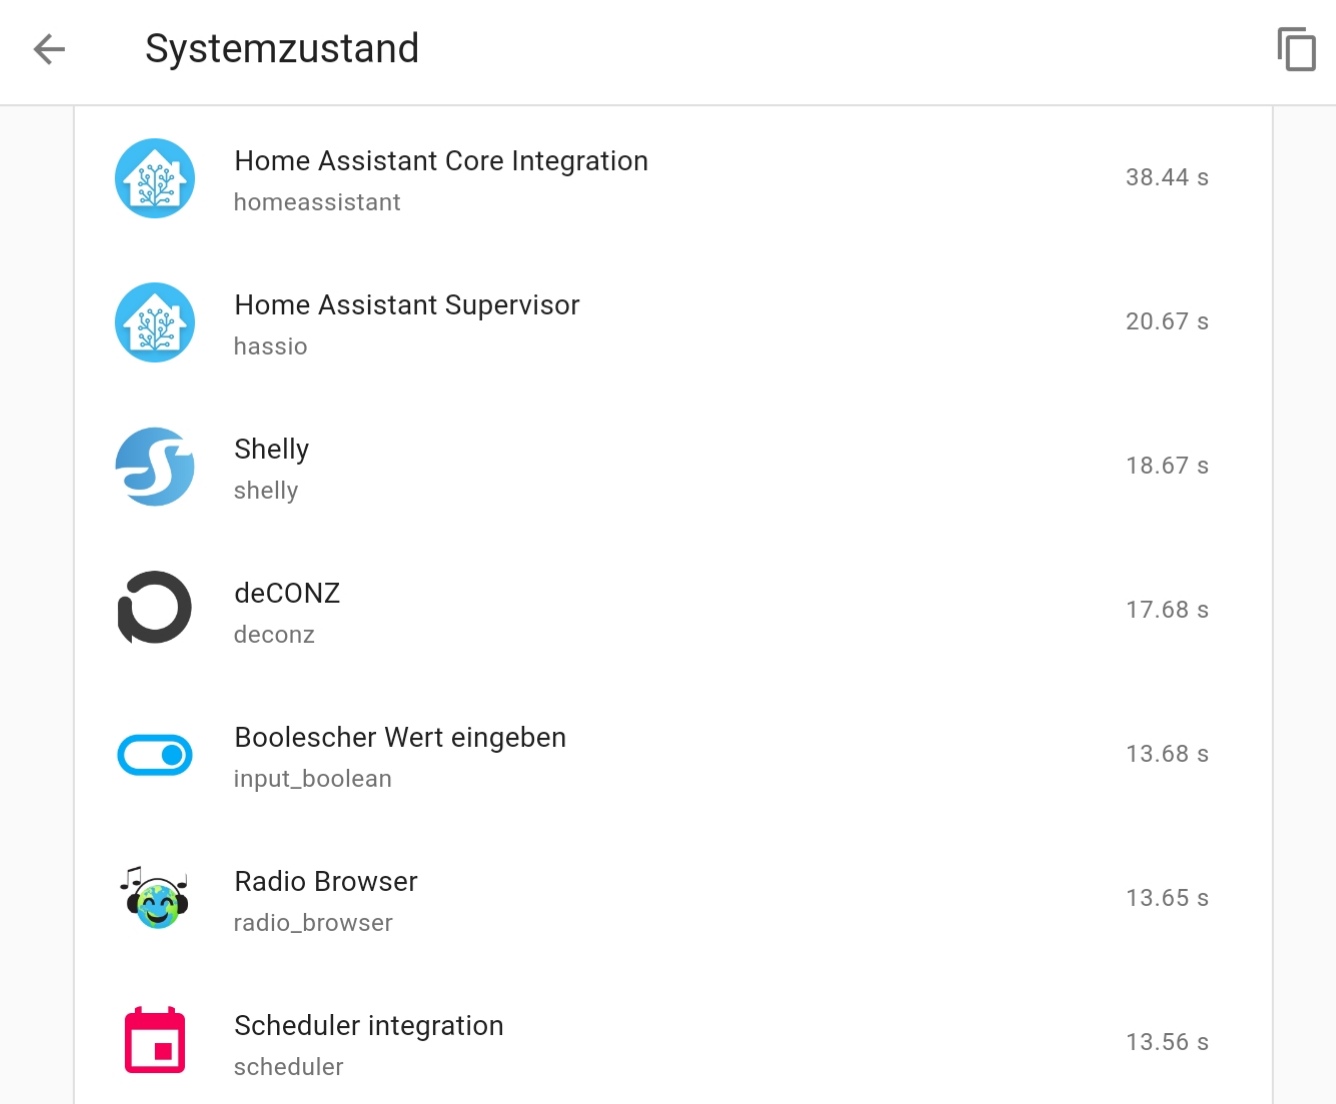
Task: Click the 17.68 s startup time
Action: point(1167,610)
